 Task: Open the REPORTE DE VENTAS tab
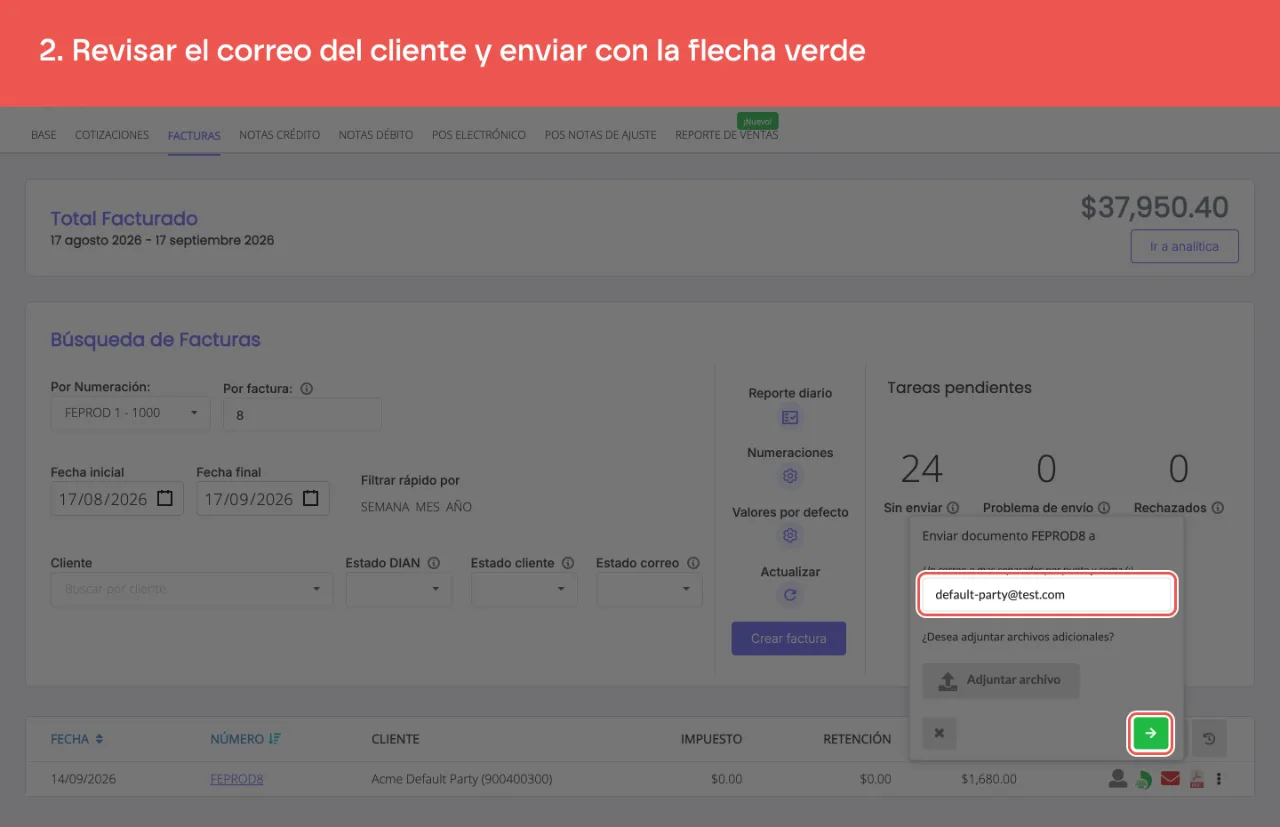click(726, 135)
